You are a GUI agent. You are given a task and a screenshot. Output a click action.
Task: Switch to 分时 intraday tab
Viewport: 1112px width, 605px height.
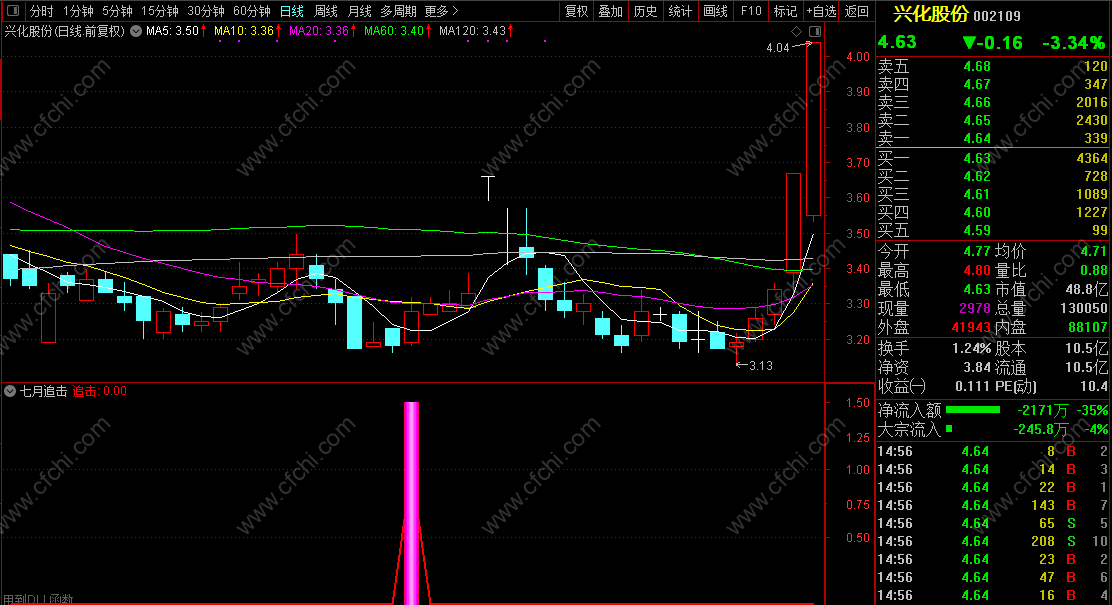click(x=42, y=11)
